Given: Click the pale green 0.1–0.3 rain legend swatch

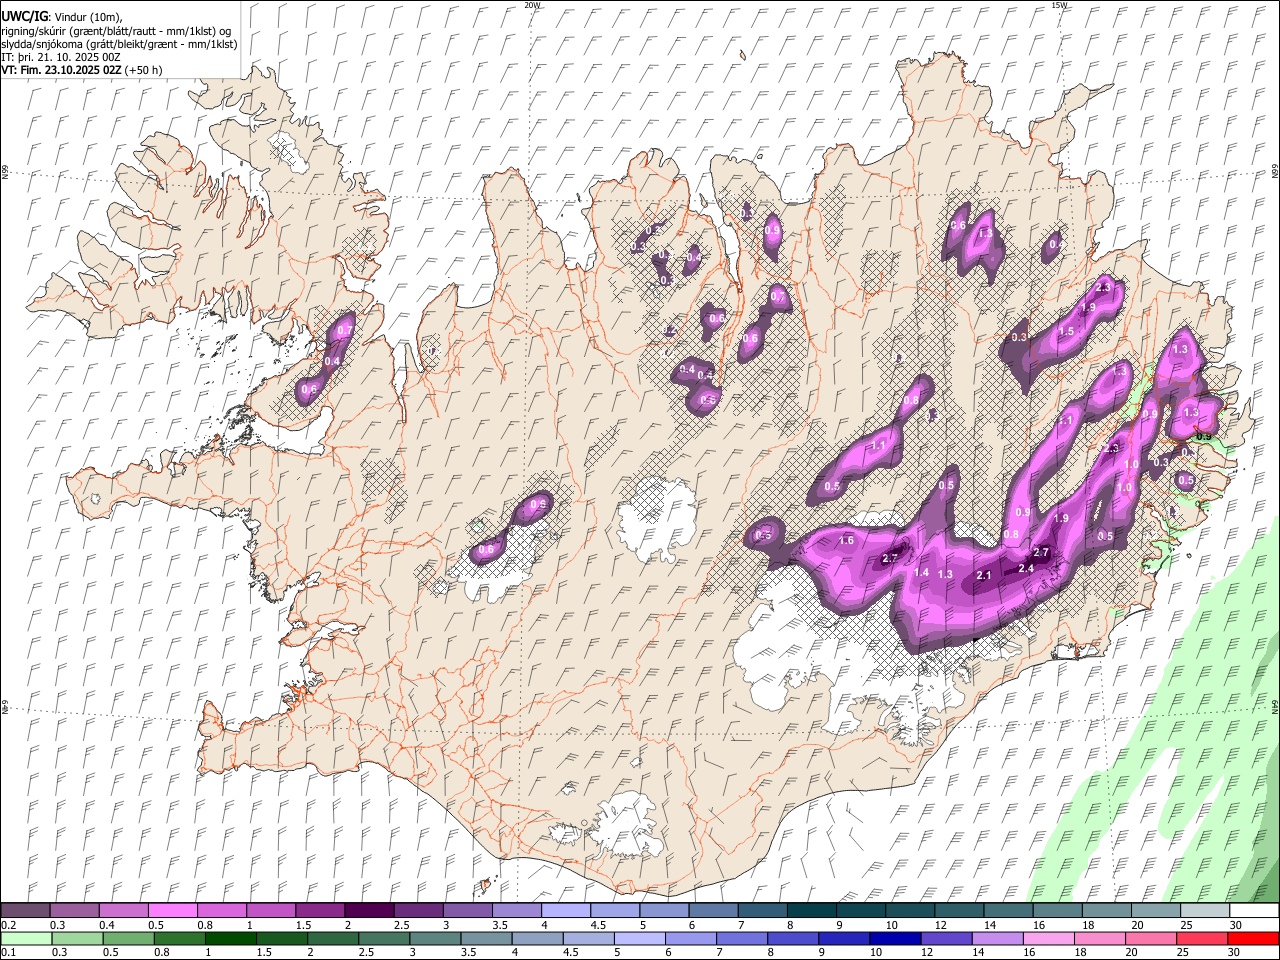Looking at the screenshot, I should 26,938.
